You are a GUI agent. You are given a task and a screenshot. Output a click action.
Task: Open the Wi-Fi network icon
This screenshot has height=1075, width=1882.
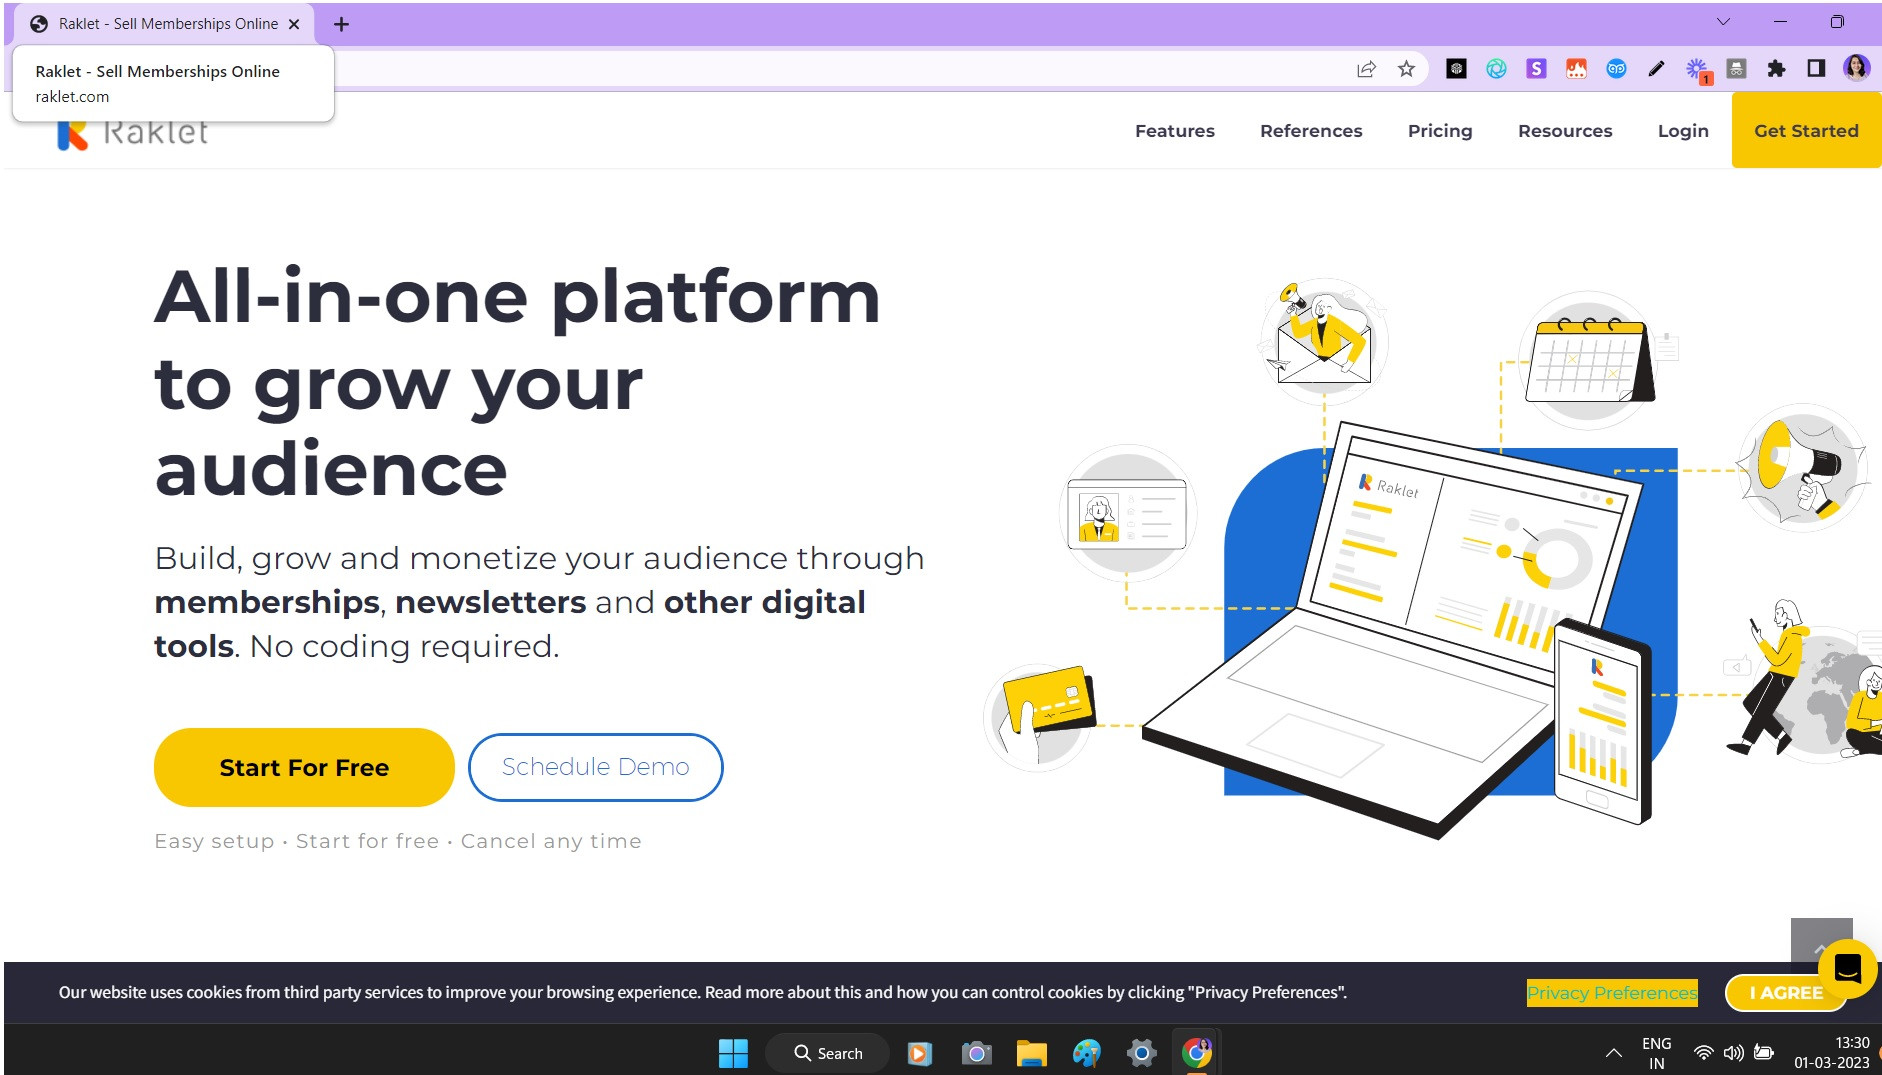[x=1703, y=1053]
